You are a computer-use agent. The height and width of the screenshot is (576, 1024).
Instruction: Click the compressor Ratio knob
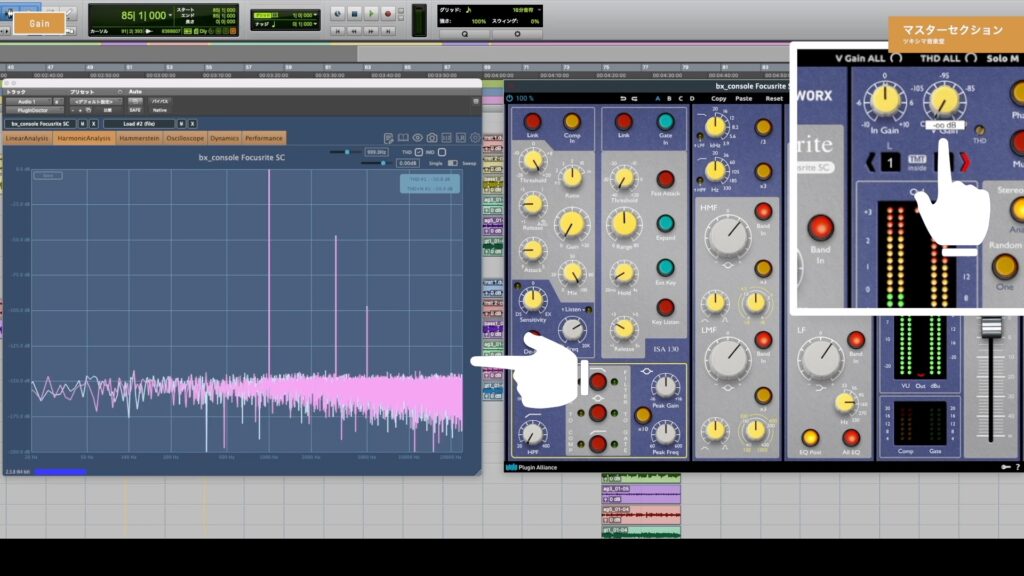point(572,177)
